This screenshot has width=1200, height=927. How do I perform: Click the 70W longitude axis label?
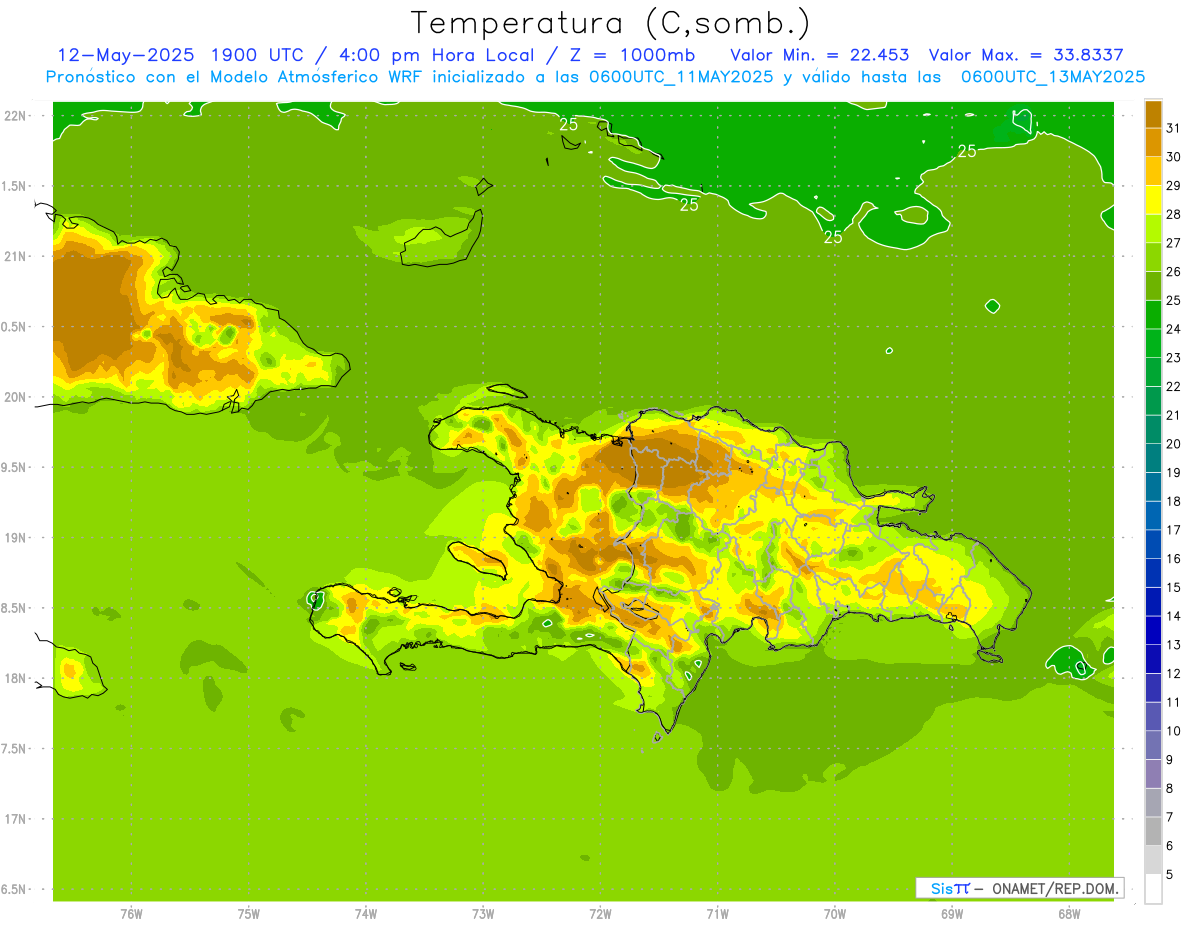click(x=835, y=914)
